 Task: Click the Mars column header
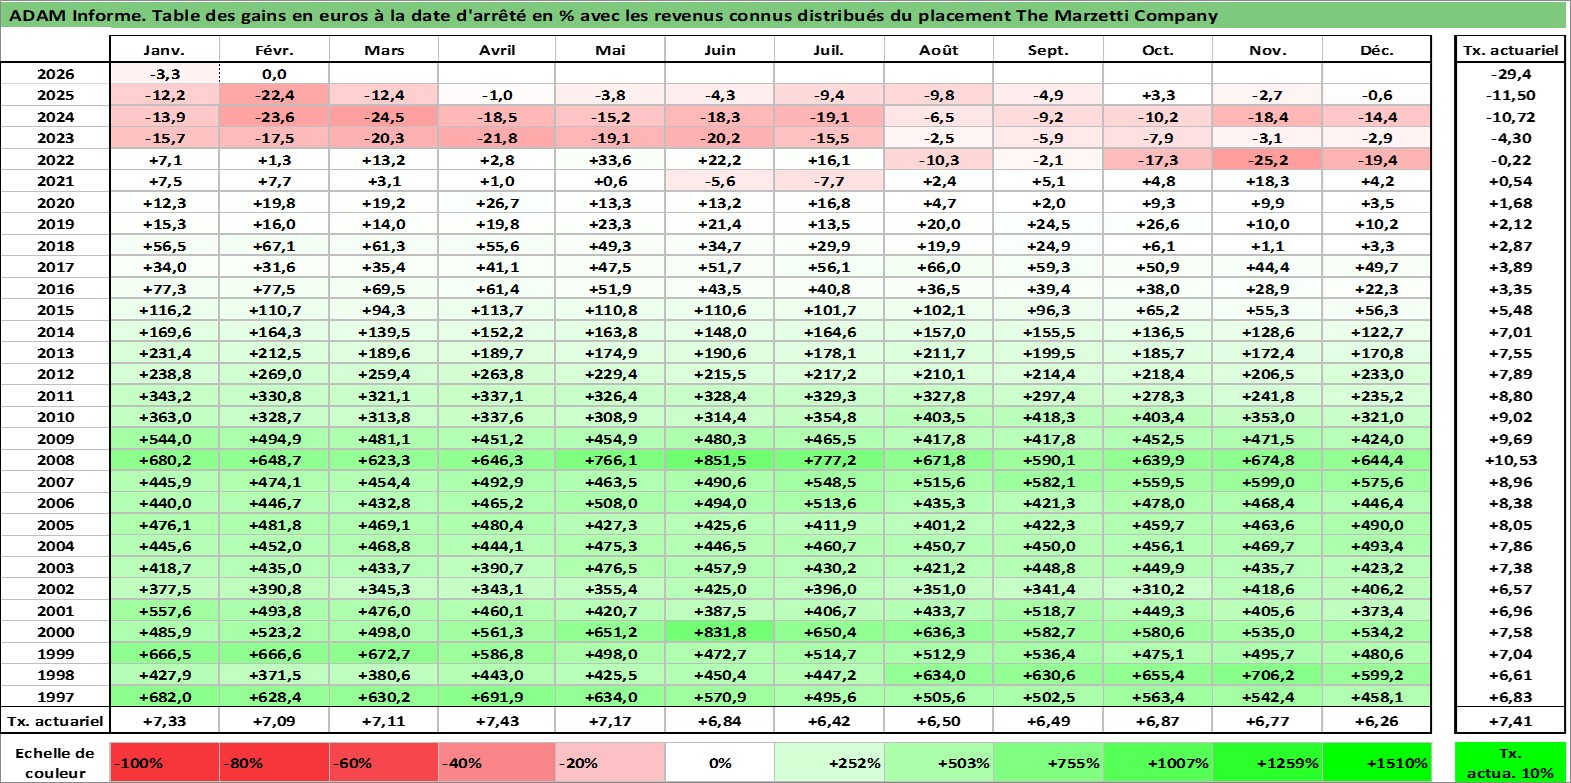(384, 50)
